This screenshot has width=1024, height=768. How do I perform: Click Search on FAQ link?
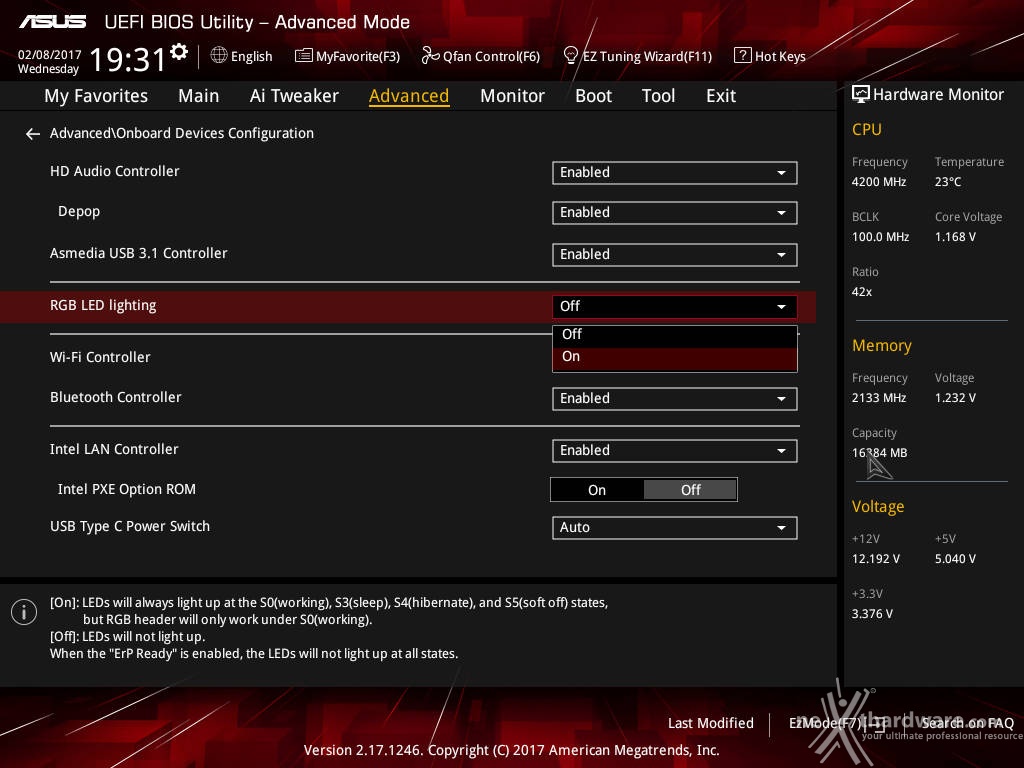(x=967, y=723)
